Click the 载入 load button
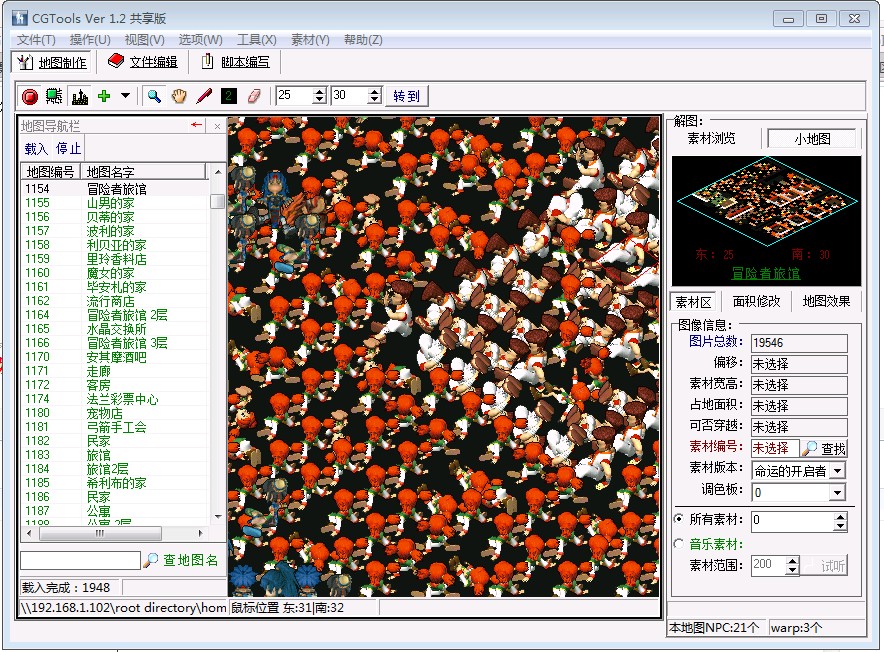The image size is (884, 652). pyautogui.click(x=36, y=148)
